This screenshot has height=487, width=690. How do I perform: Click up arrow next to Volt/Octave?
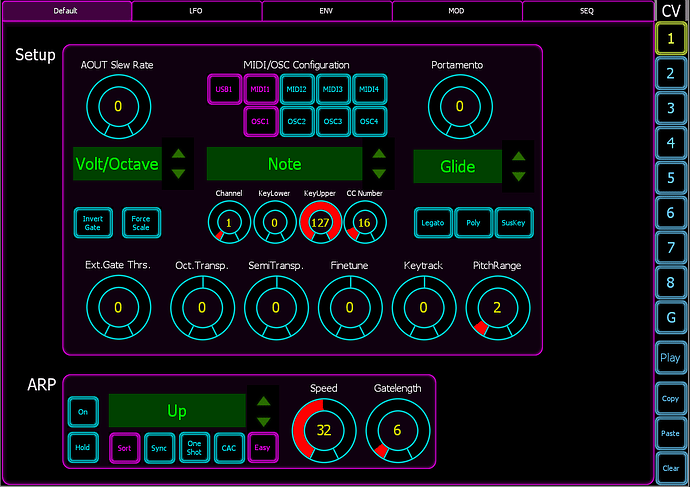coord(178,154)
